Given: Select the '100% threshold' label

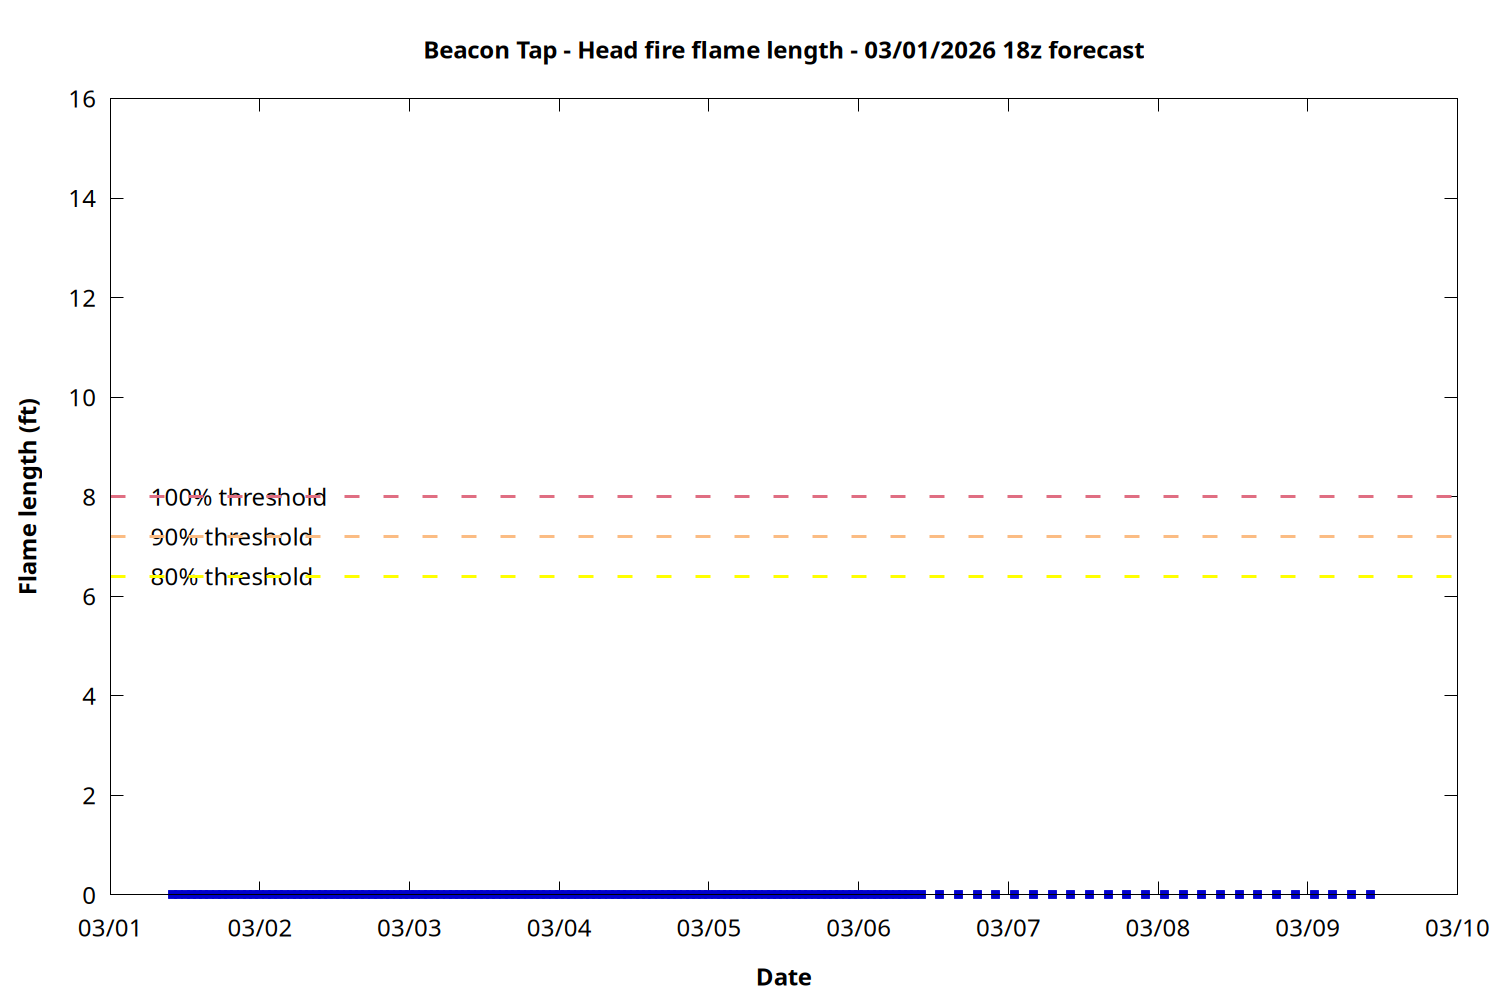Looking at the screenshot, I should (x=238, y=497).
